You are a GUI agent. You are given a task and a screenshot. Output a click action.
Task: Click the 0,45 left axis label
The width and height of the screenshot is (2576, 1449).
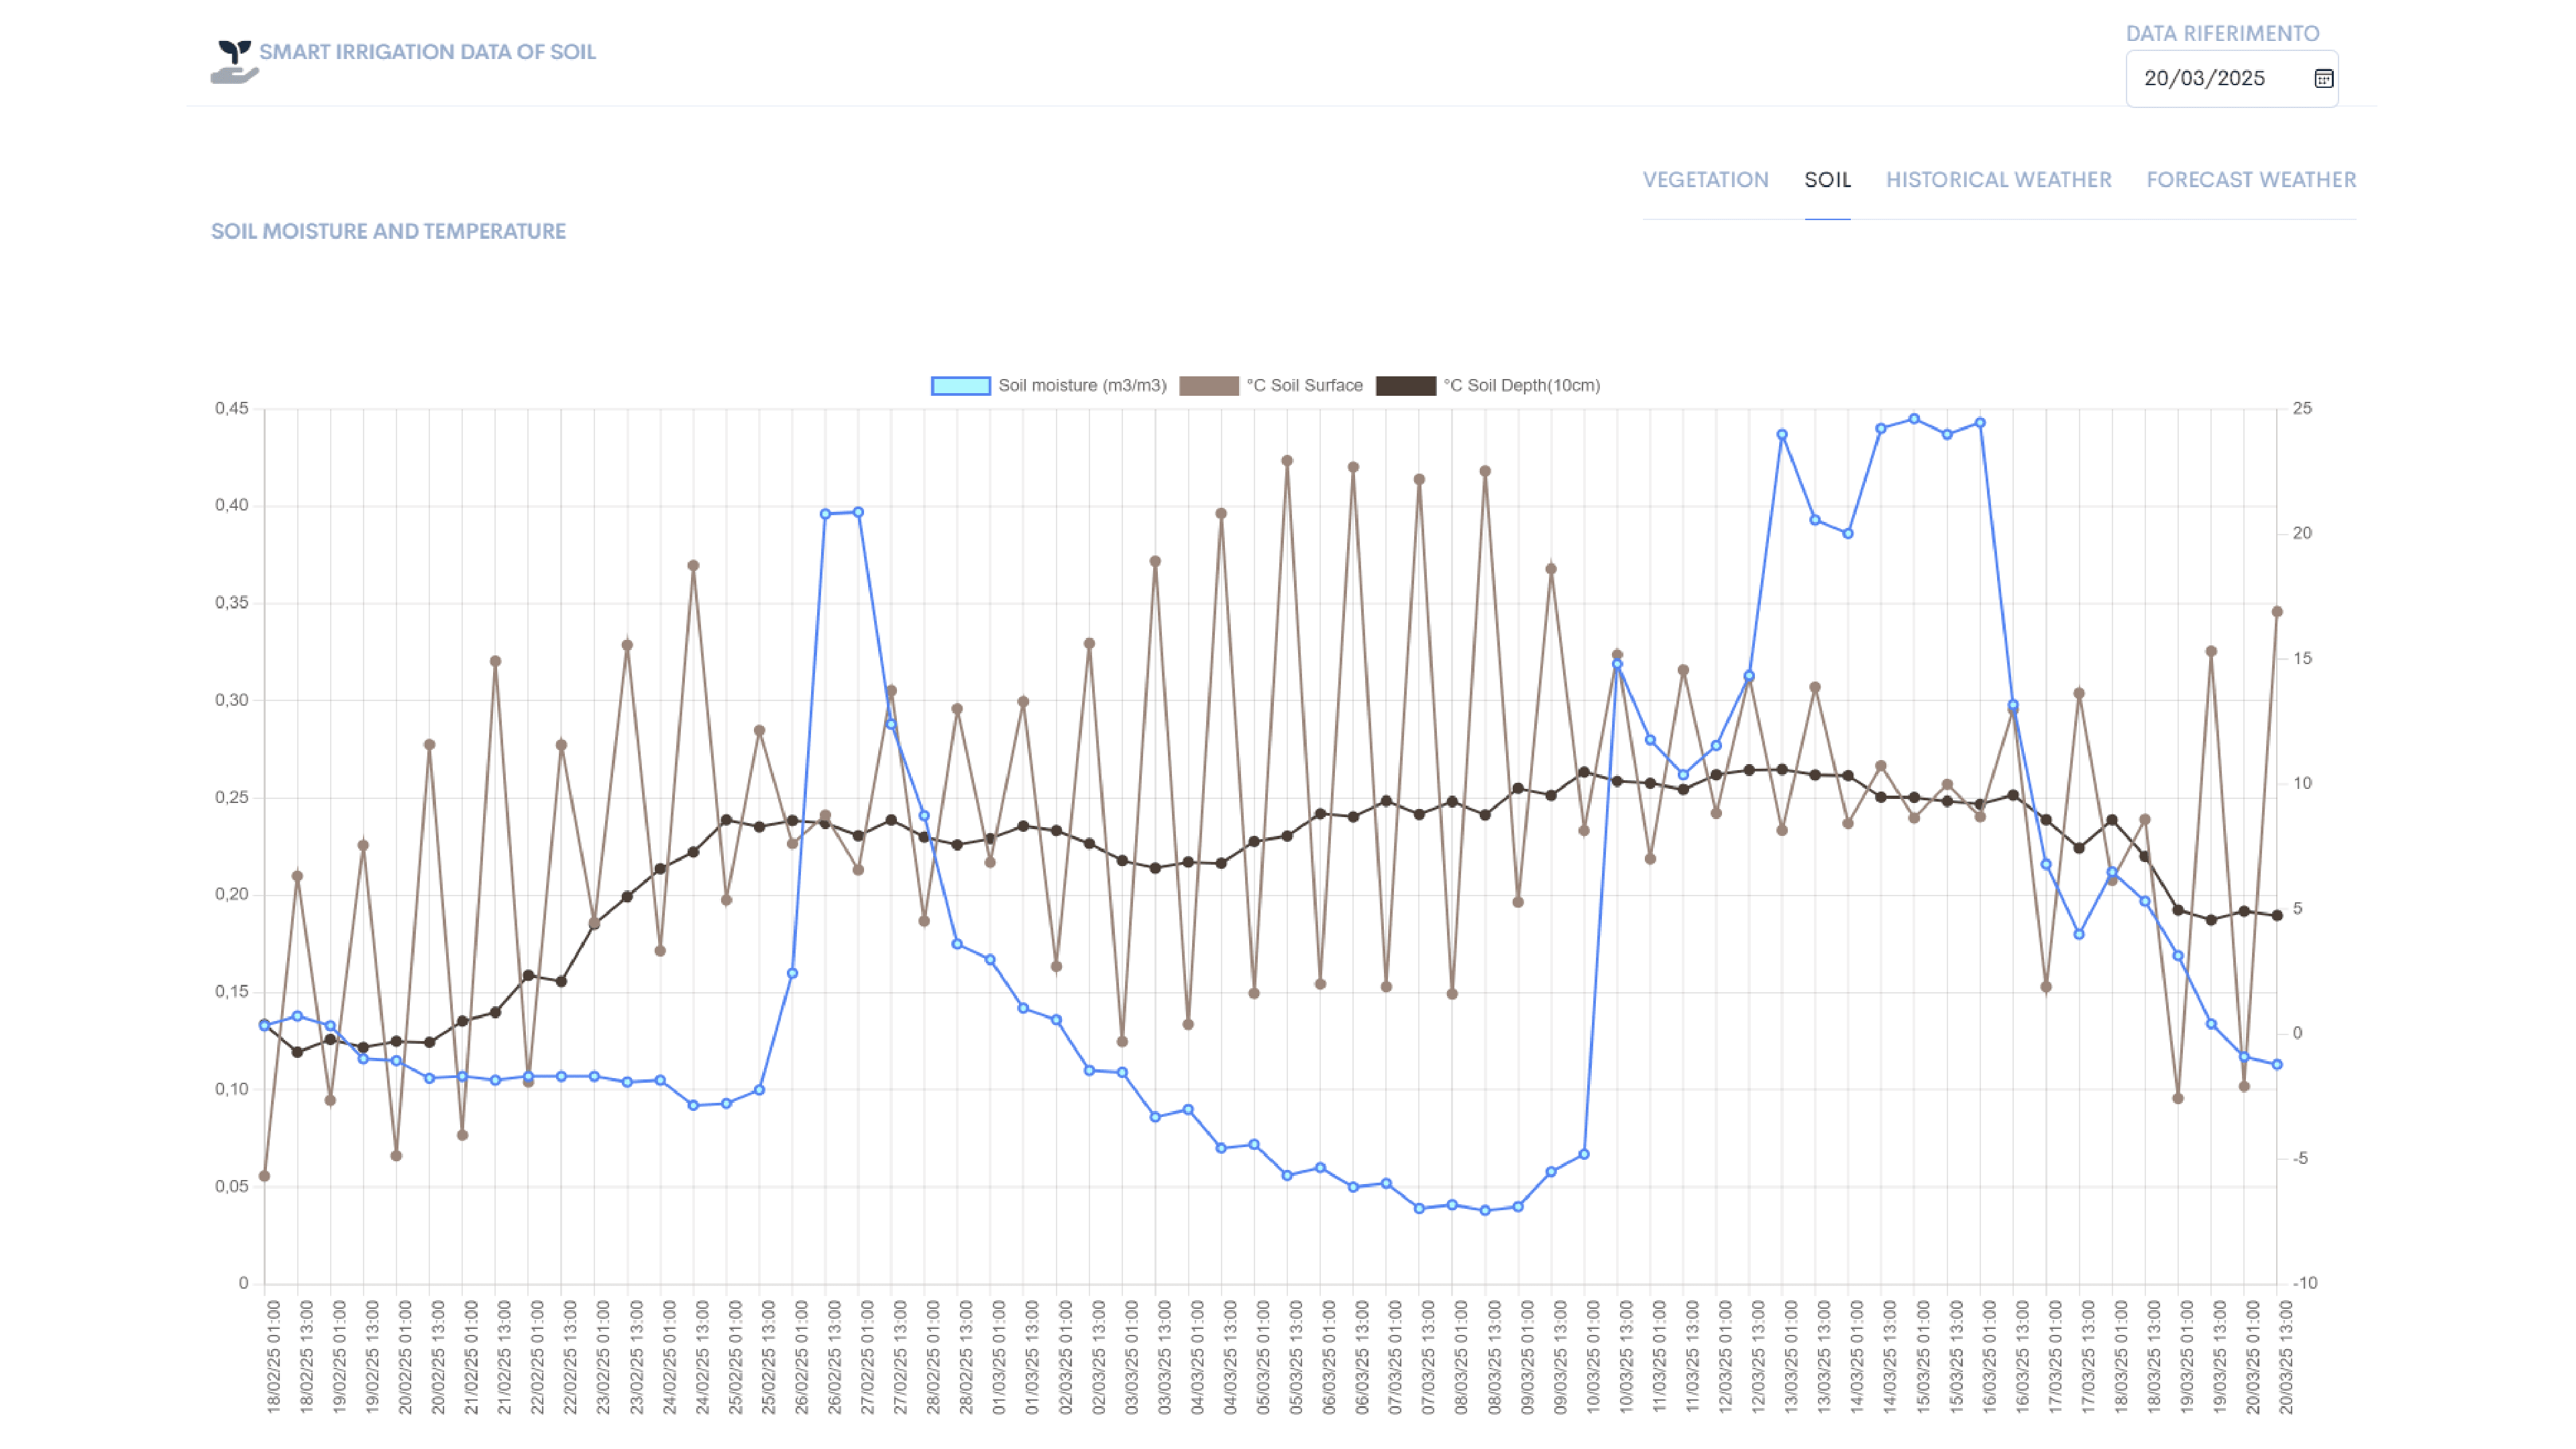coord(231,409)
